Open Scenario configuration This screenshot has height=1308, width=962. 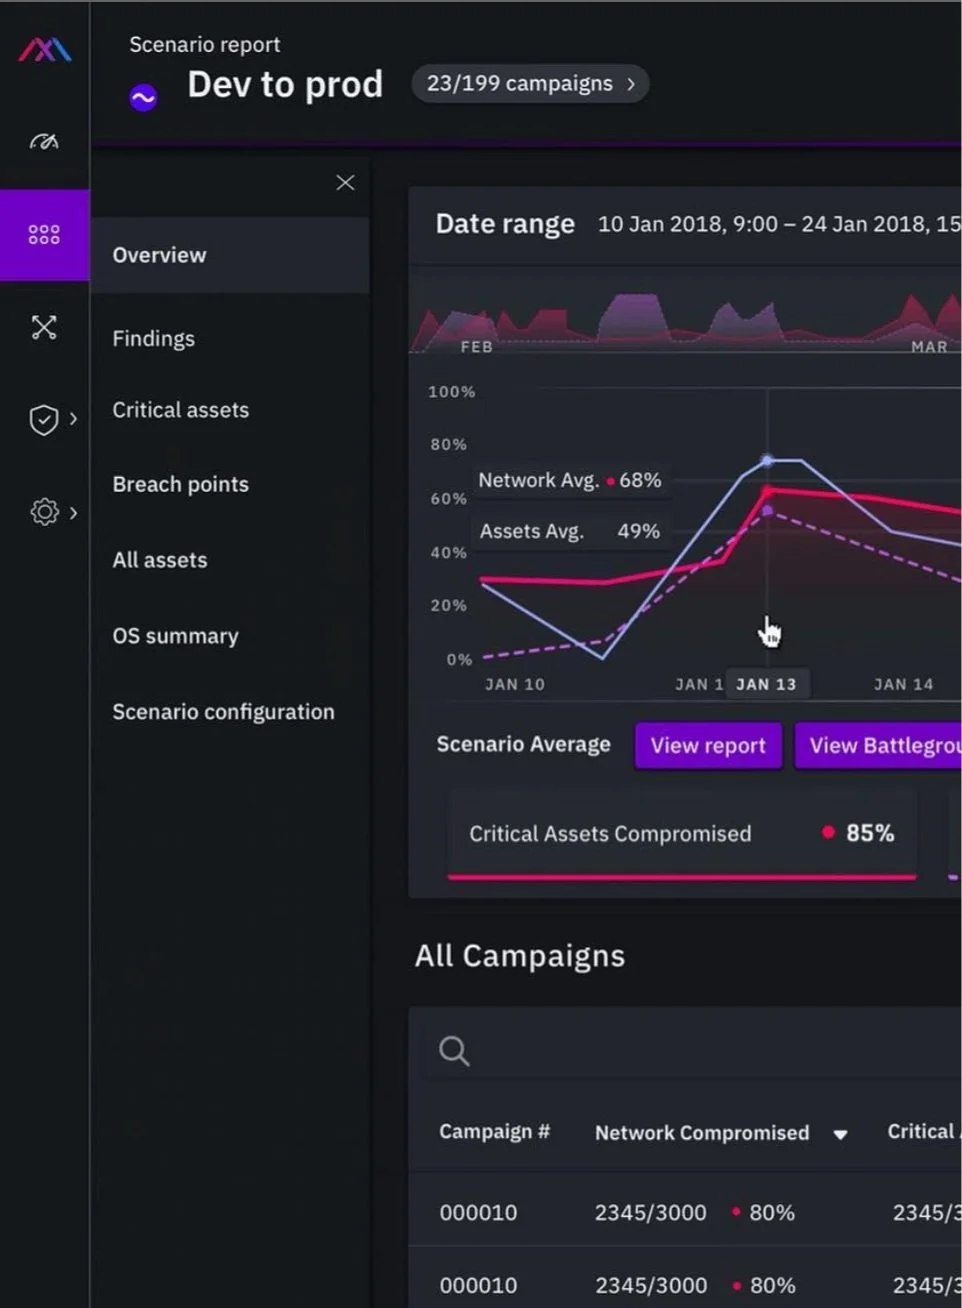223,712
